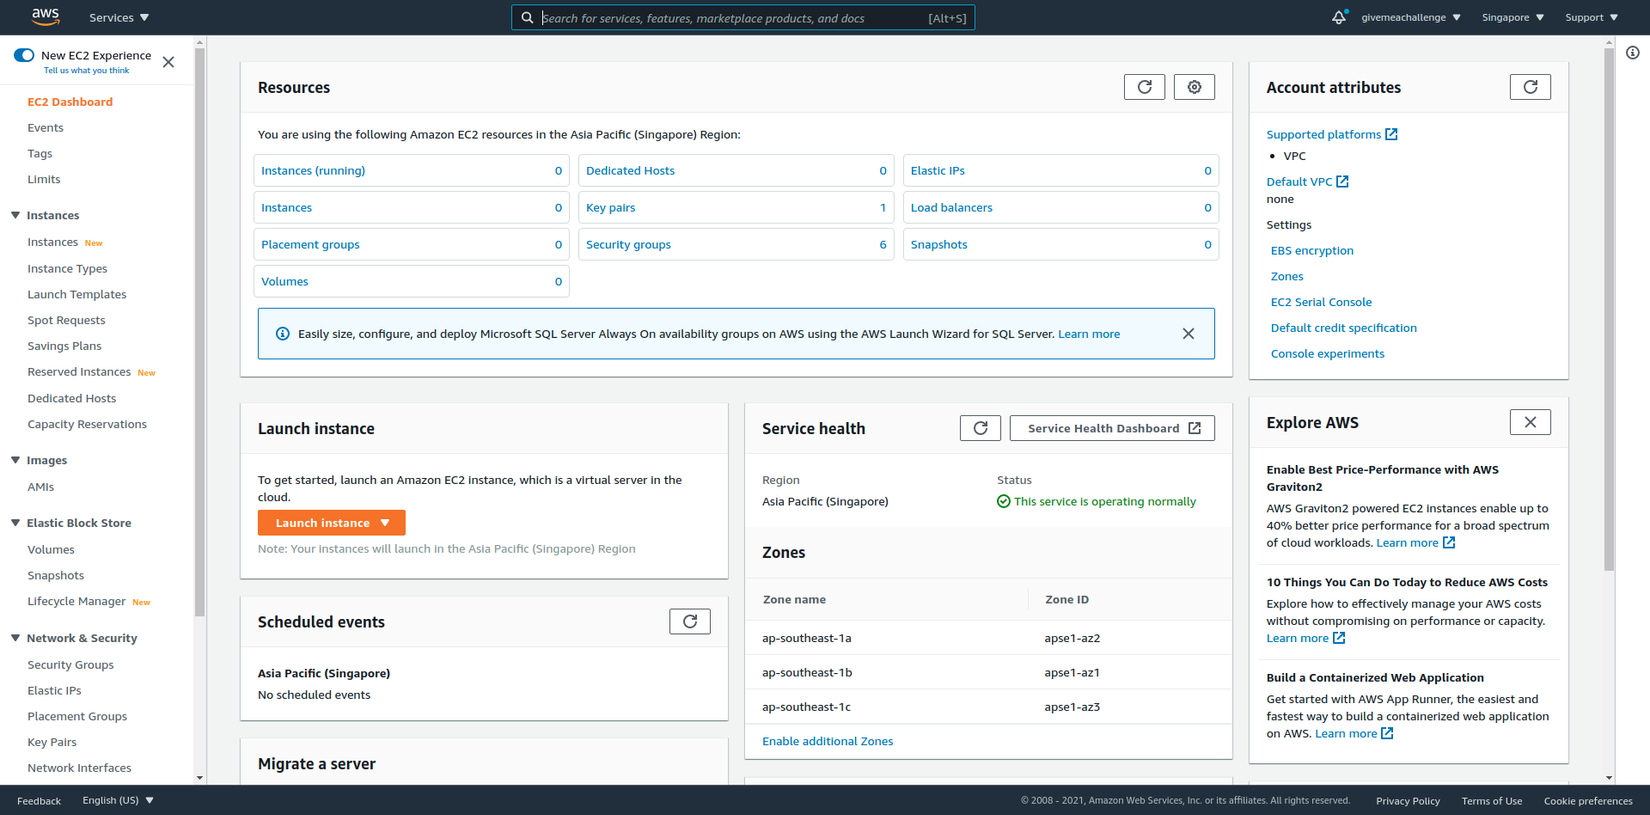Image resolution: width=1650 pixels, height=815 pixels.
Task: Open Volumes resource link
Action: point(285,282)
